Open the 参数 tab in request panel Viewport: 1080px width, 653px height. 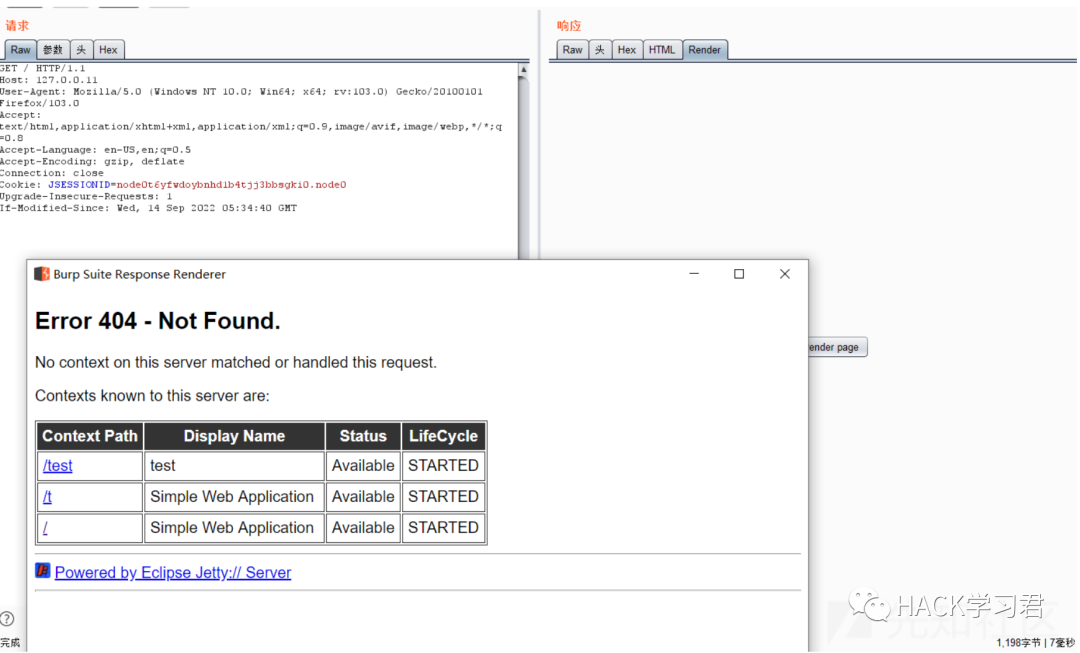[x=53, y=50]
